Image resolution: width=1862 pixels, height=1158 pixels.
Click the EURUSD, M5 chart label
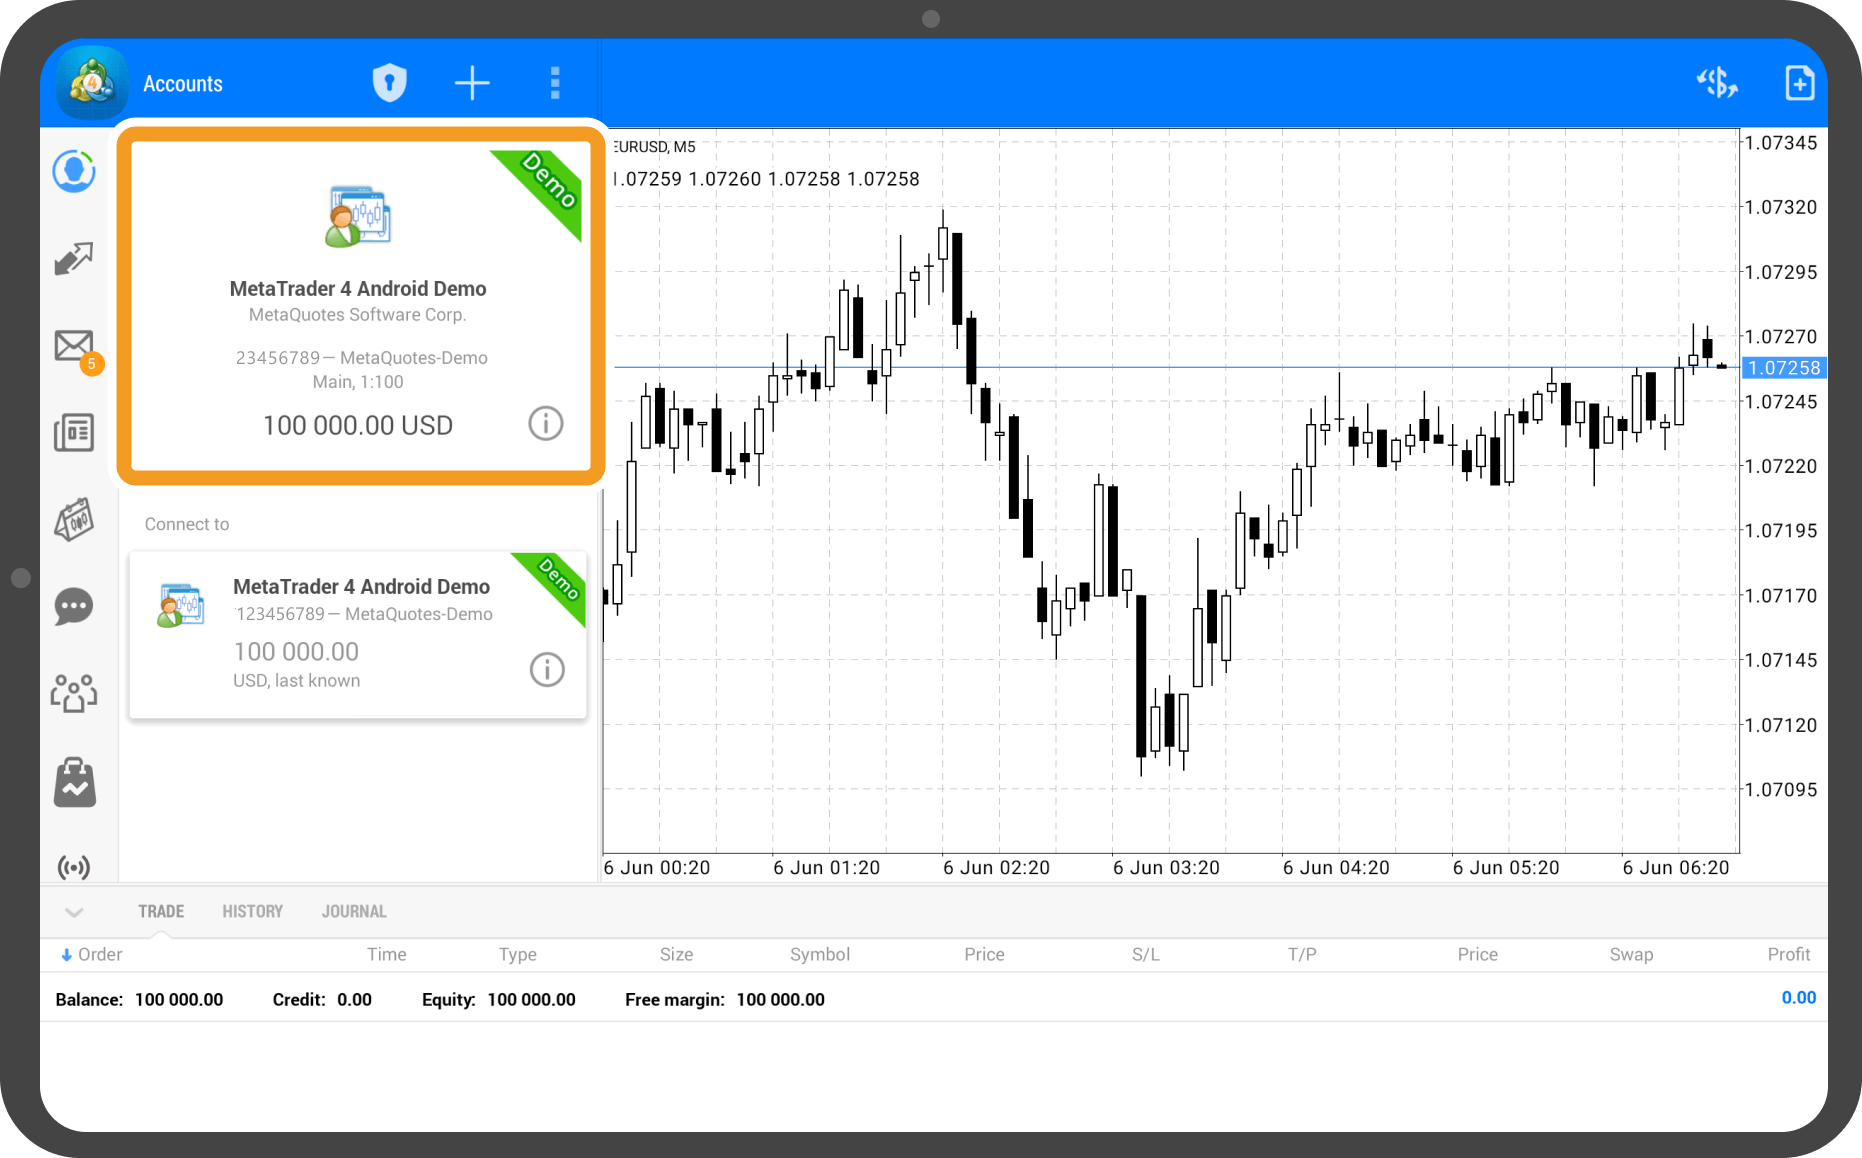click(x=655, y=147)
